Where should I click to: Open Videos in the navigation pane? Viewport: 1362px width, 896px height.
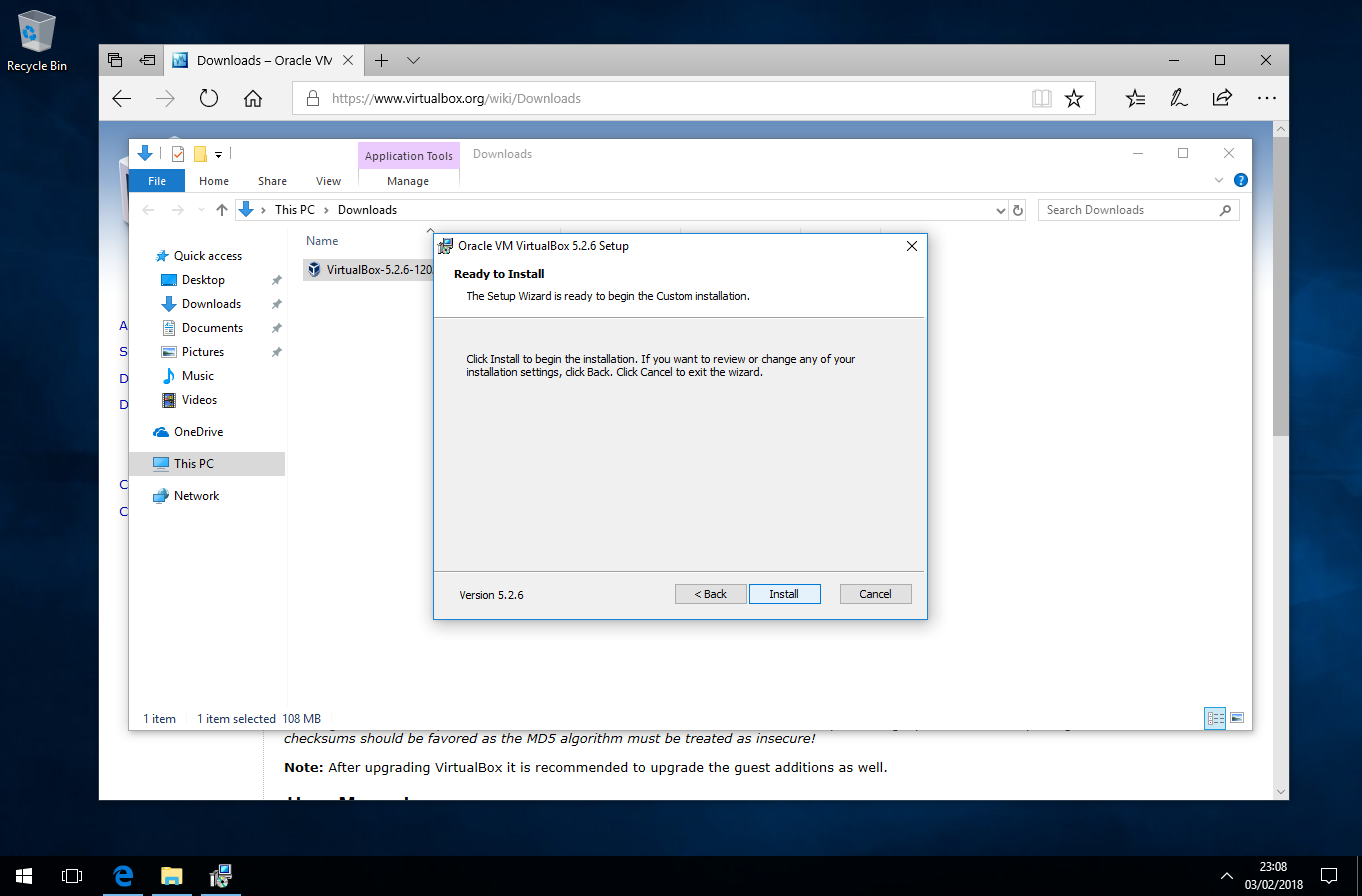click(199, 400)
